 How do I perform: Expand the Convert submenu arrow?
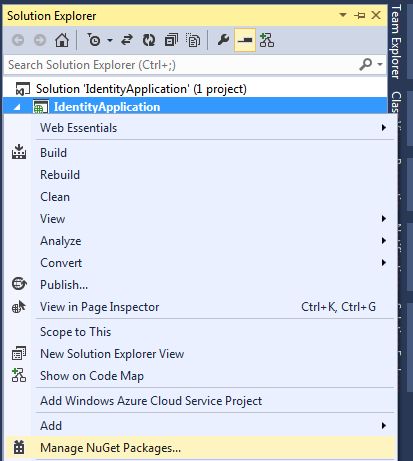click(384, 262)
